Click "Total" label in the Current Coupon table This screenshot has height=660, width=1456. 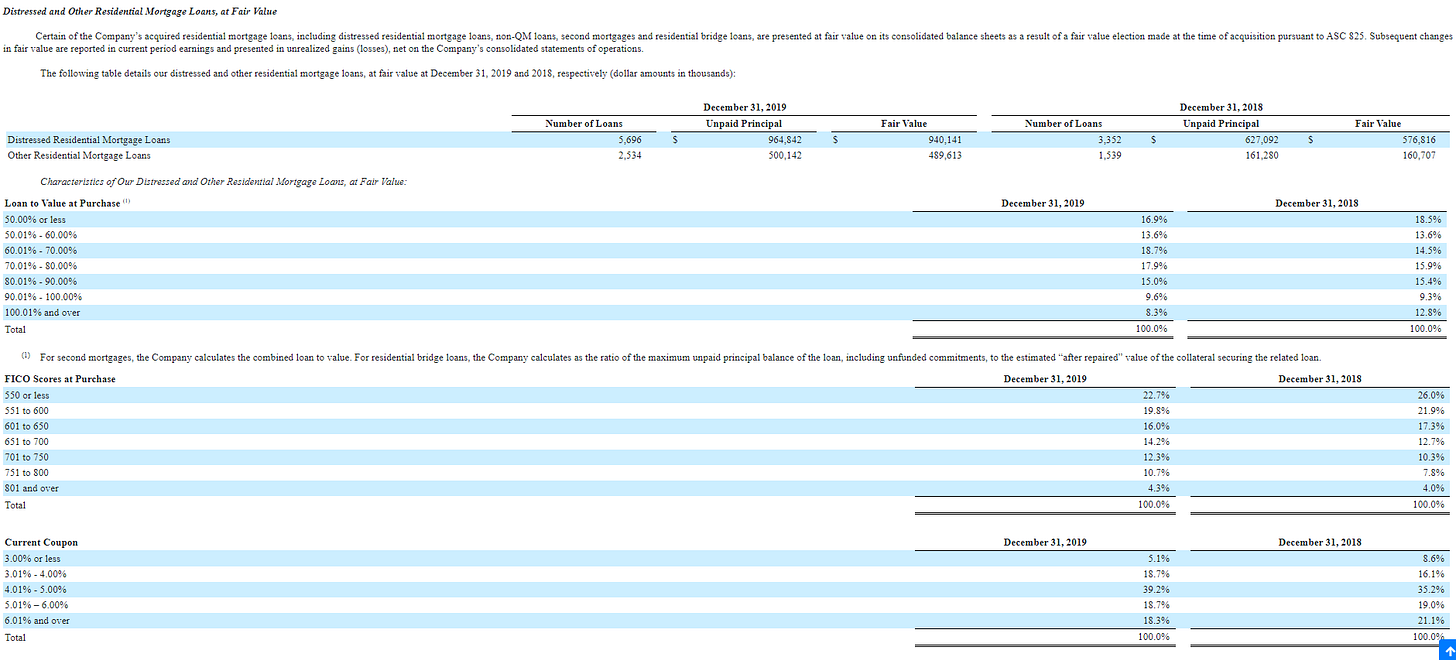[x=15, y=637]
